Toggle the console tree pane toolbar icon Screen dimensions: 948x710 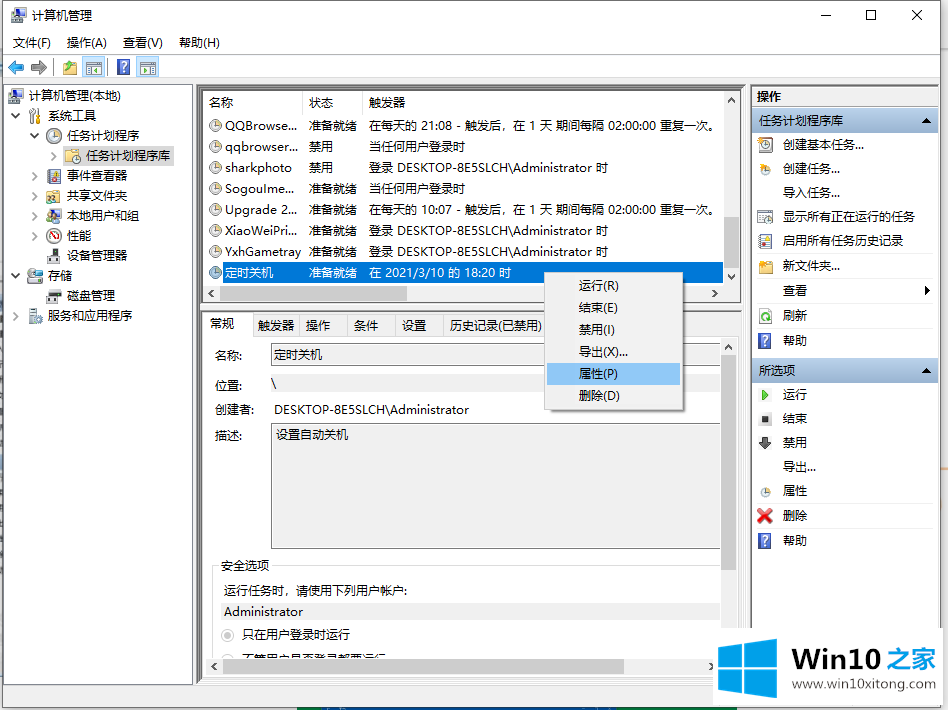[94, 67]
